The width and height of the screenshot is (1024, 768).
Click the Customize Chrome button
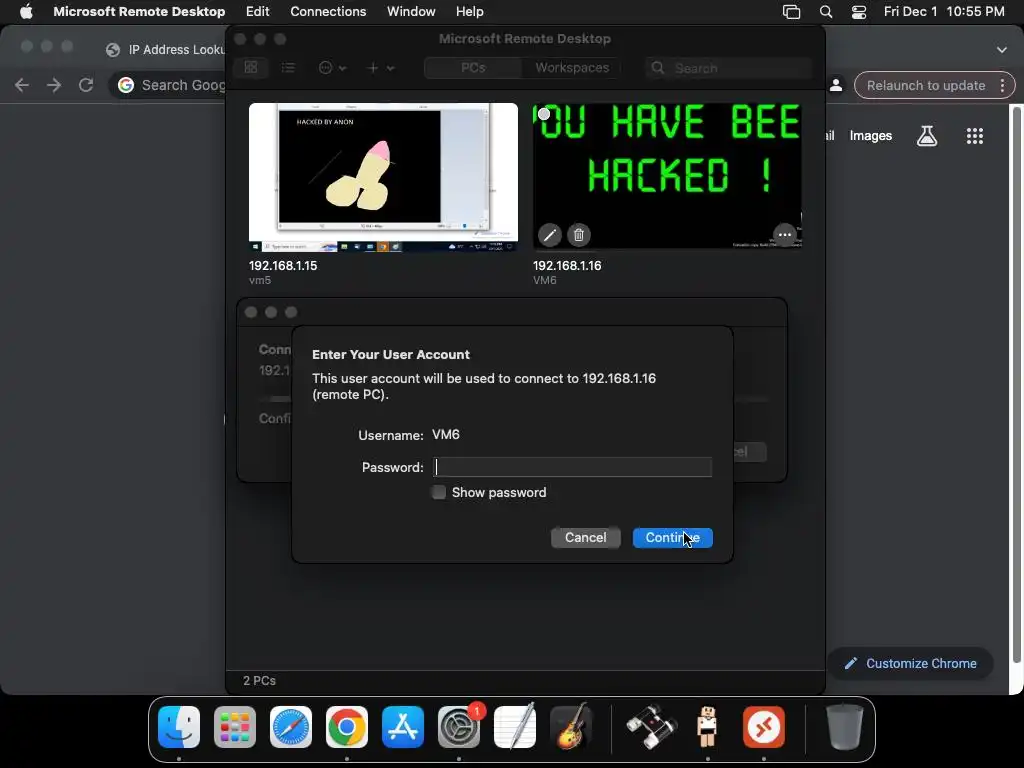910,663
